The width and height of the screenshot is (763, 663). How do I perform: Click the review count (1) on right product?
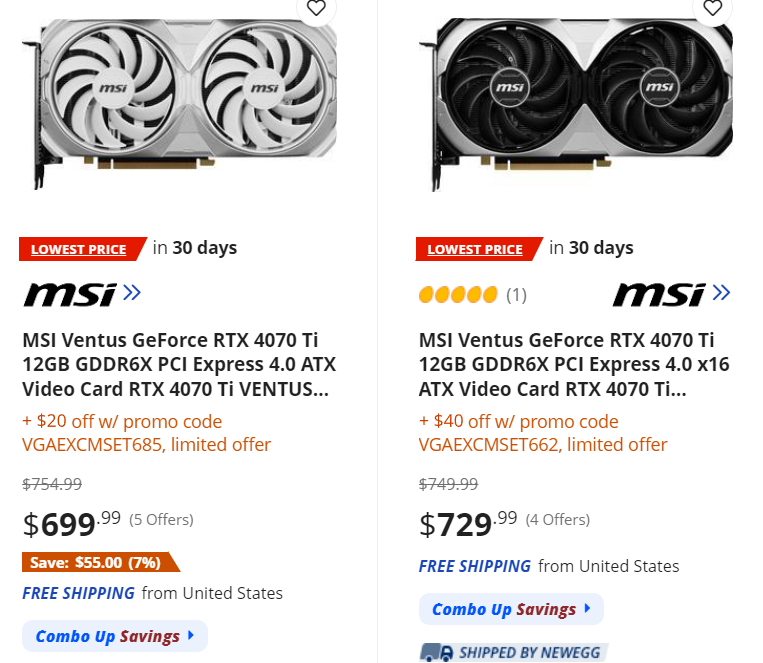click(x=516, y=295)
